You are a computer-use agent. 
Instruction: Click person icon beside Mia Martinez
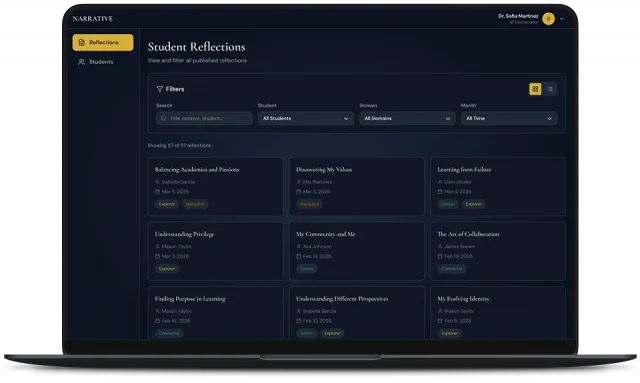pyautogui.click(x=298, y=182)
